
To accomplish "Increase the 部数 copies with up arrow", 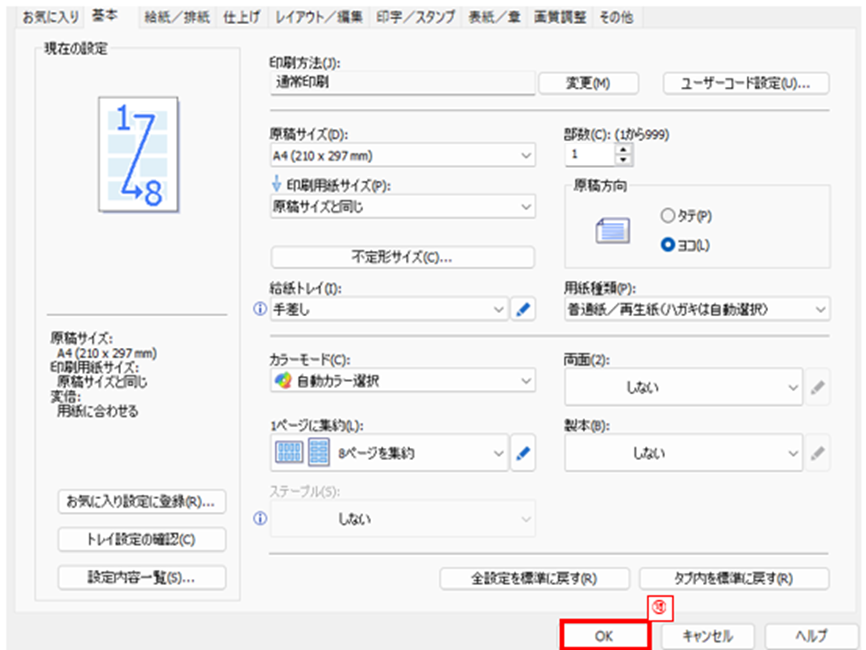I will tap(625, 149).
